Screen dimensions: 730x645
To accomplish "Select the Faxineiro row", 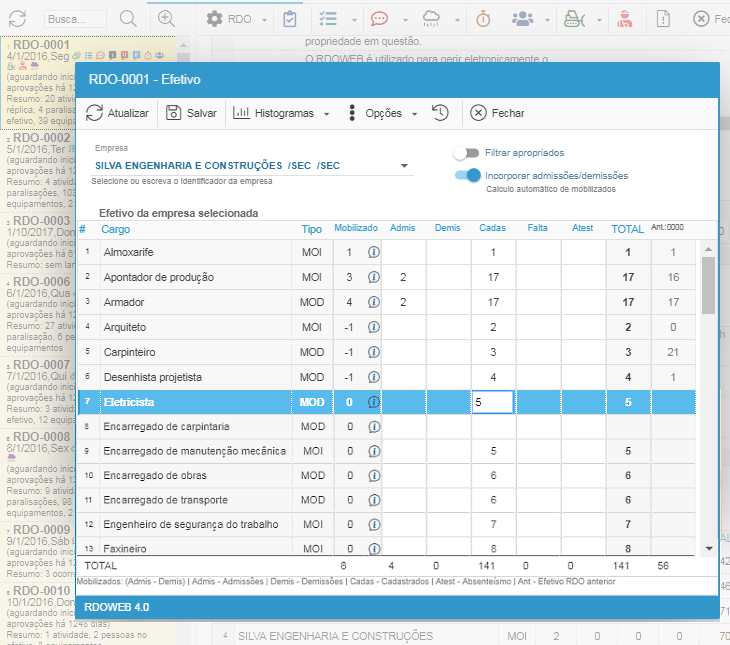I will (x=386, y=547).
